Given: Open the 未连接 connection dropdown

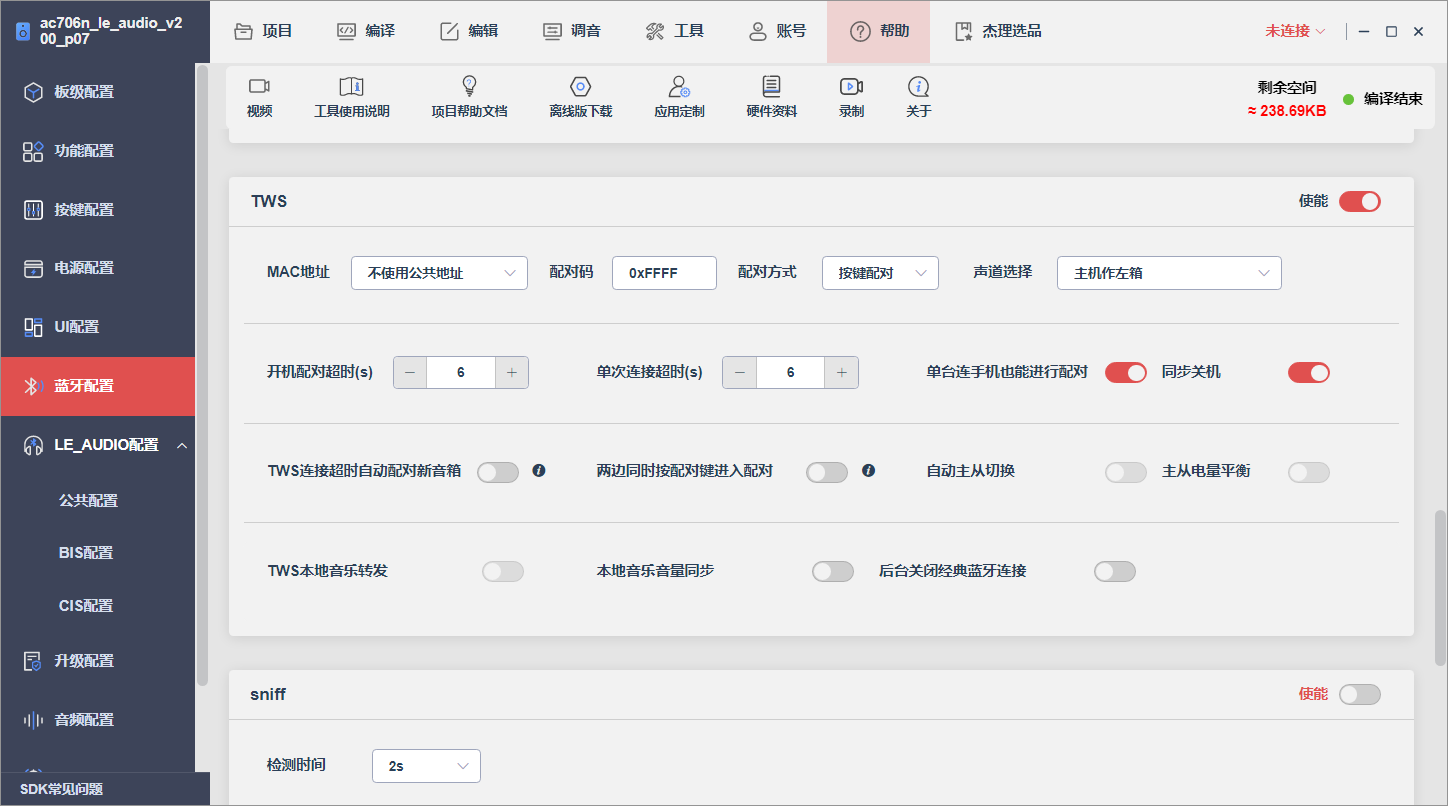Looking at the screenshot, I should (1295, 31).
